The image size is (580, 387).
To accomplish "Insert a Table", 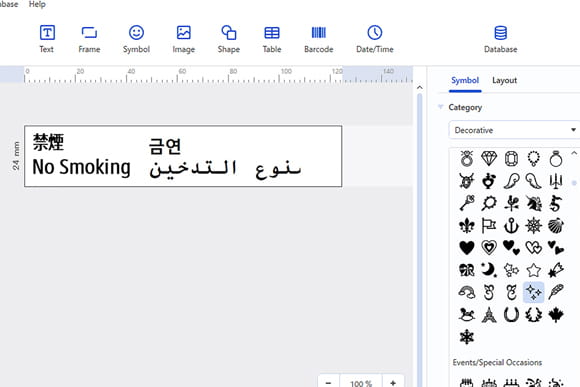I will tap(272, 39).
